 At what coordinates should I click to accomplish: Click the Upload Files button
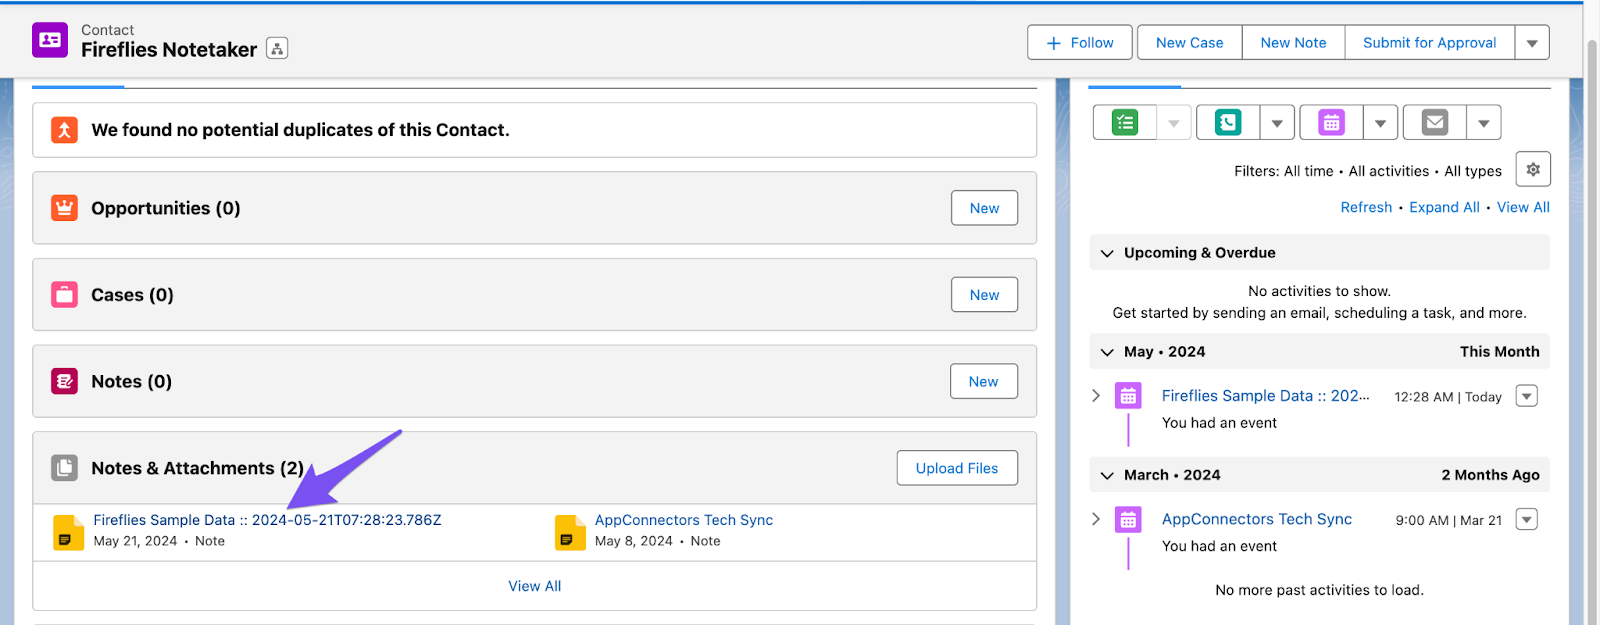point(957,468)
